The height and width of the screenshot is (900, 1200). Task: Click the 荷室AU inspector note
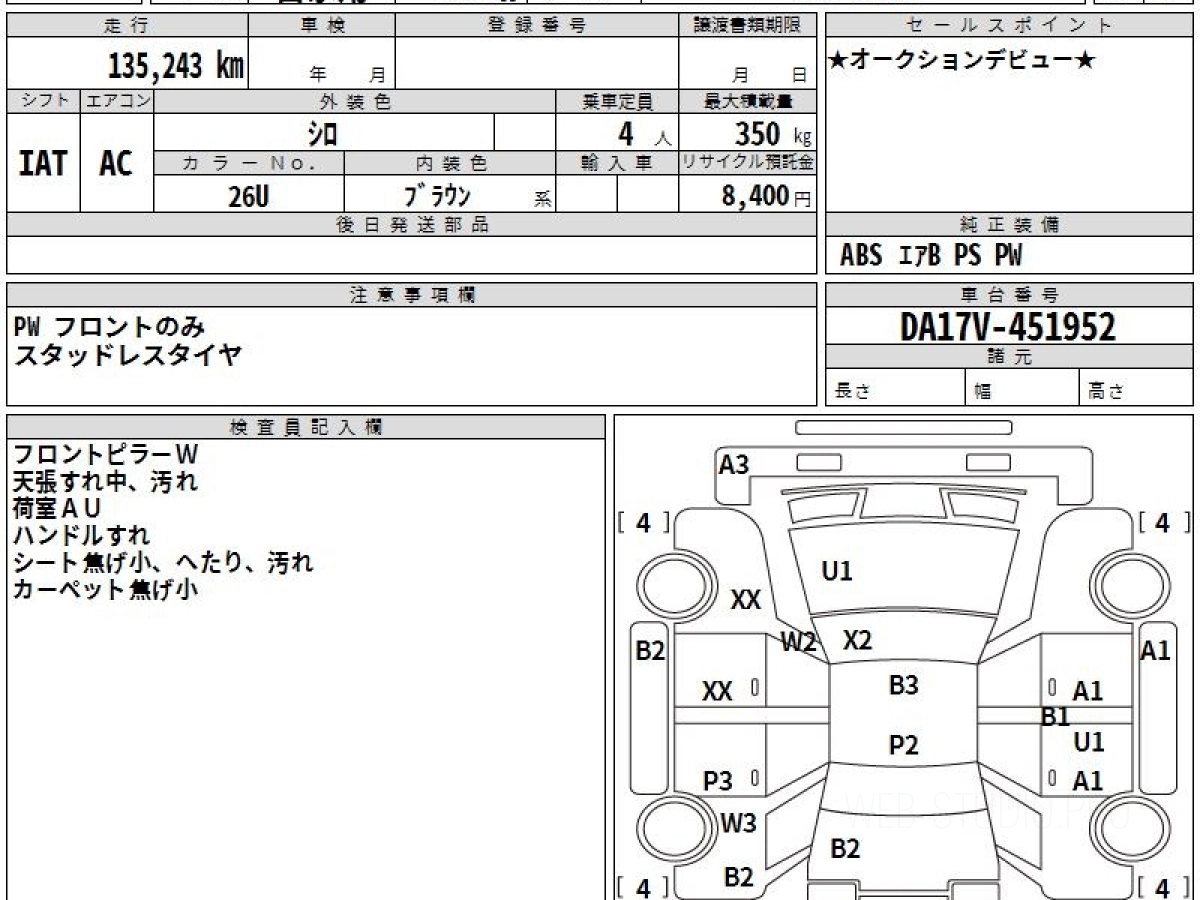(58, 509)
